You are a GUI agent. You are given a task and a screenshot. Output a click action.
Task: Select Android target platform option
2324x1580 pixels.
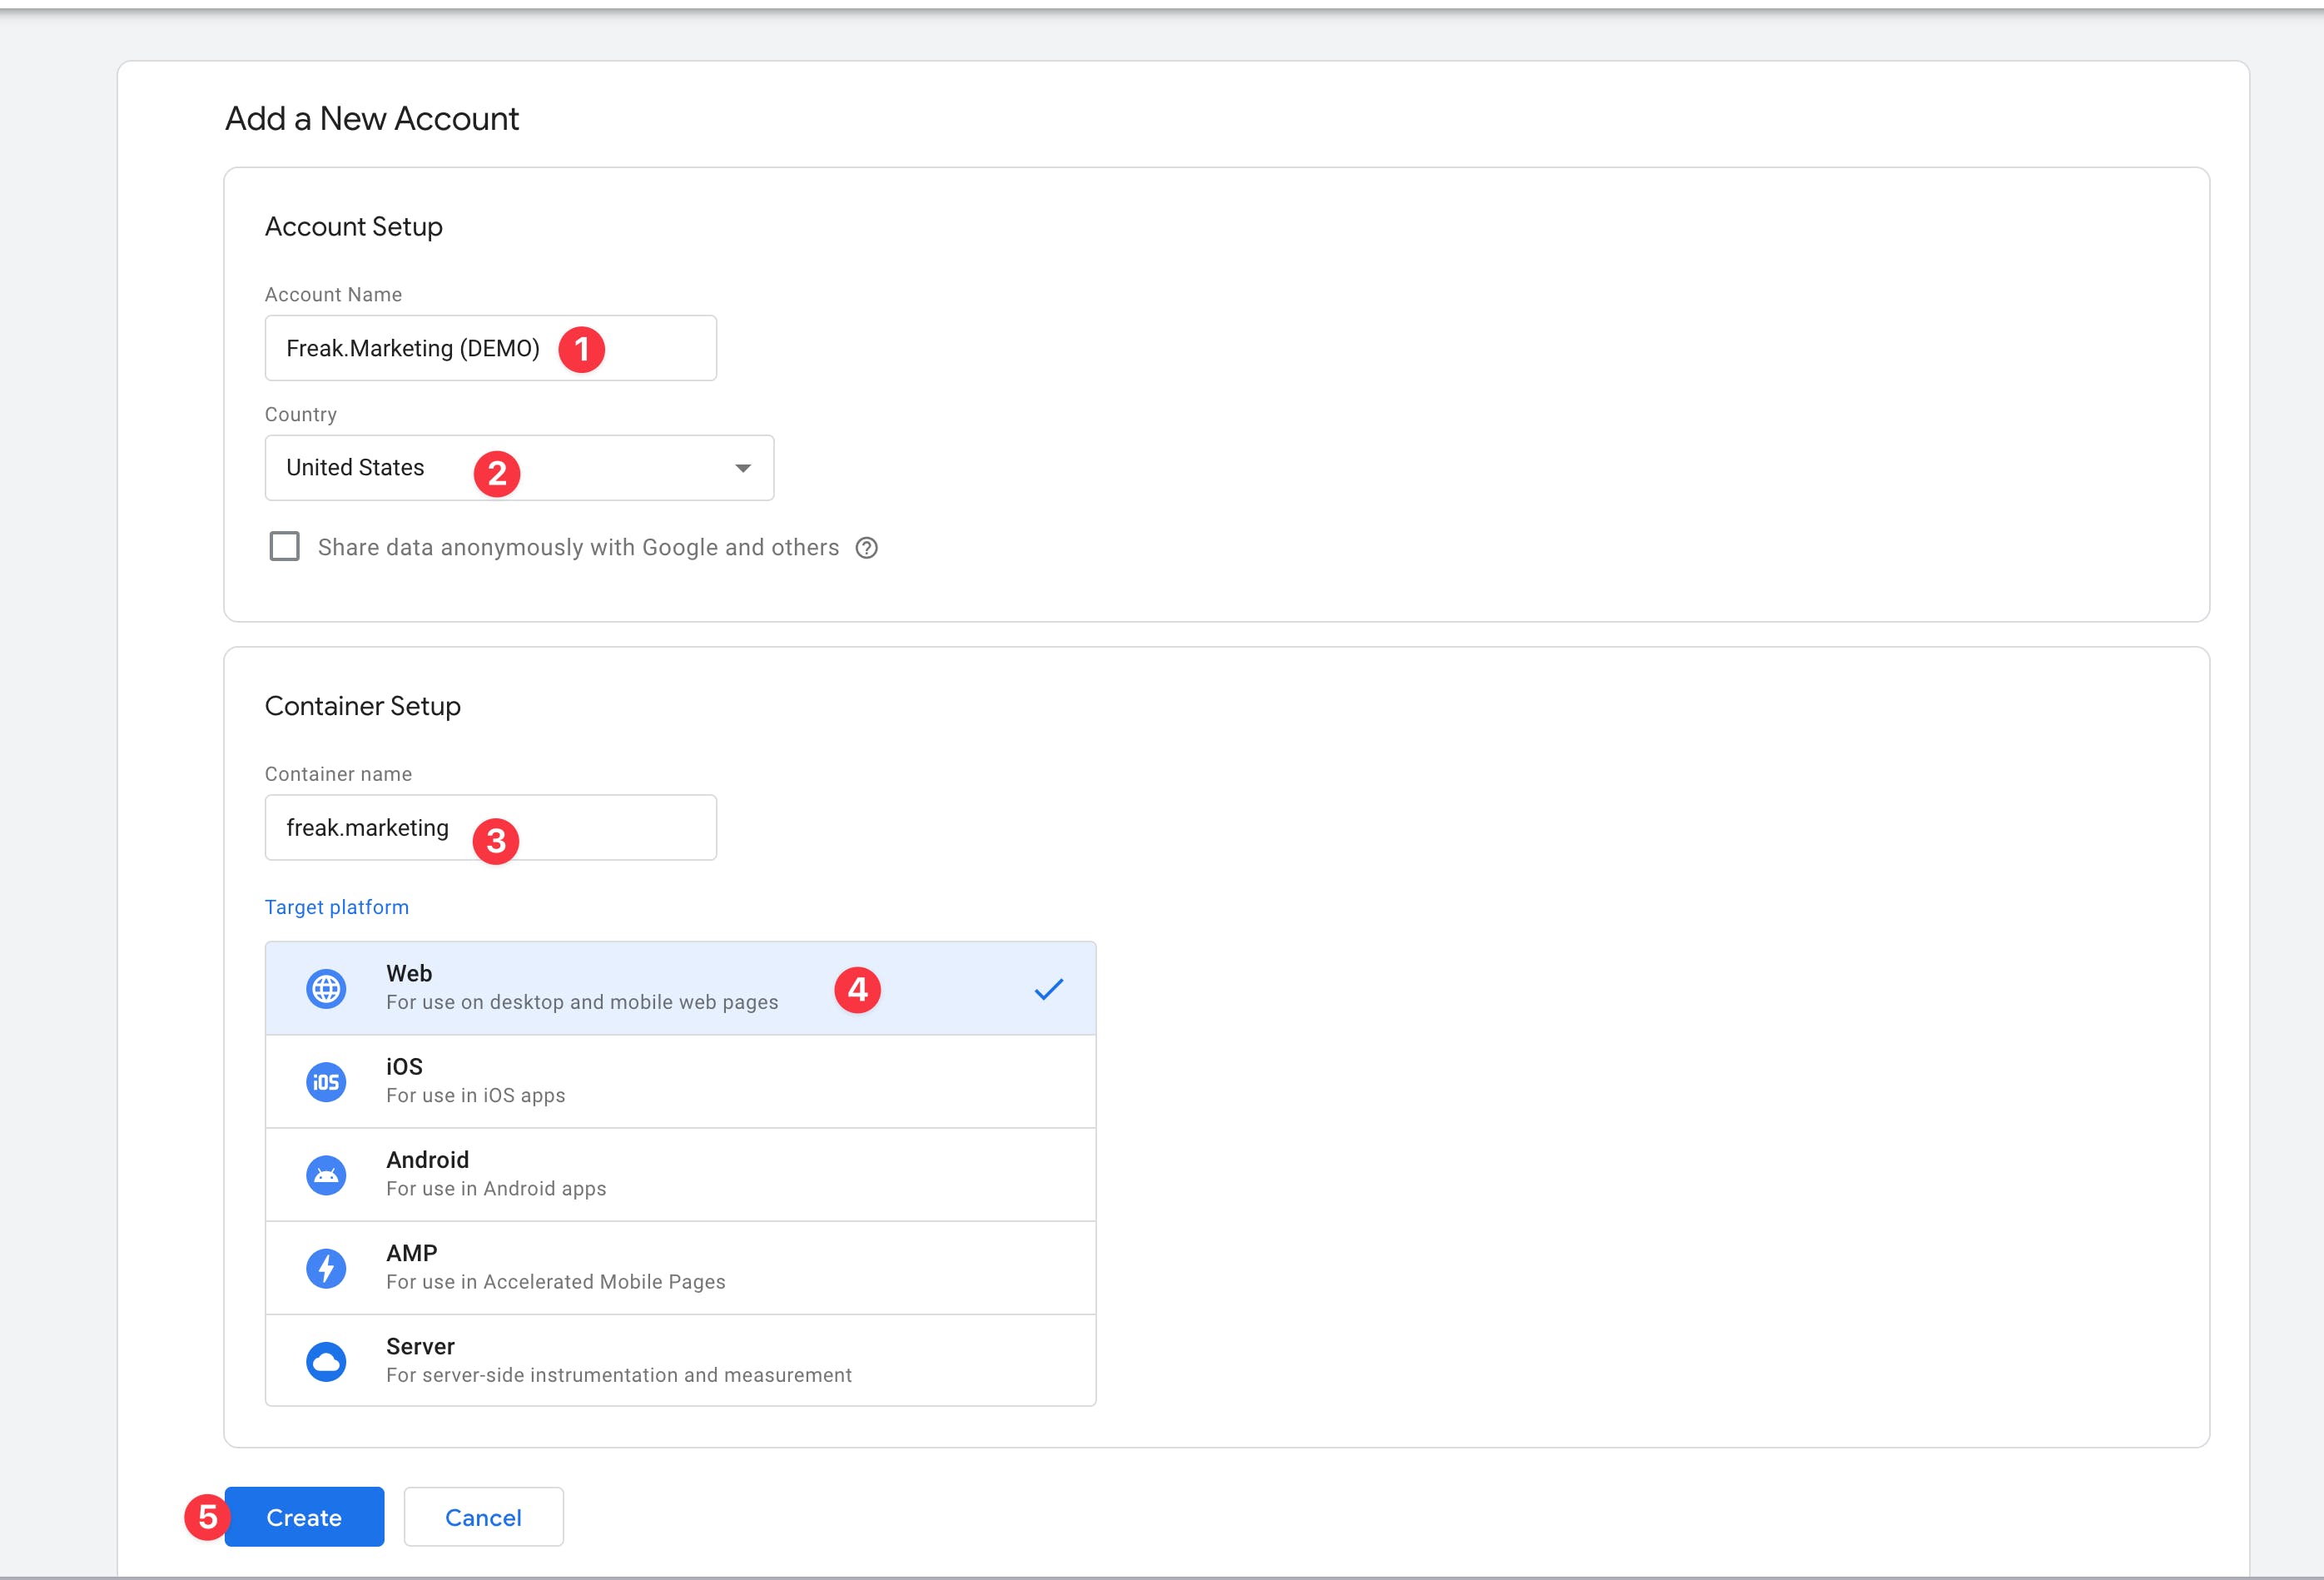point(680,1174)
